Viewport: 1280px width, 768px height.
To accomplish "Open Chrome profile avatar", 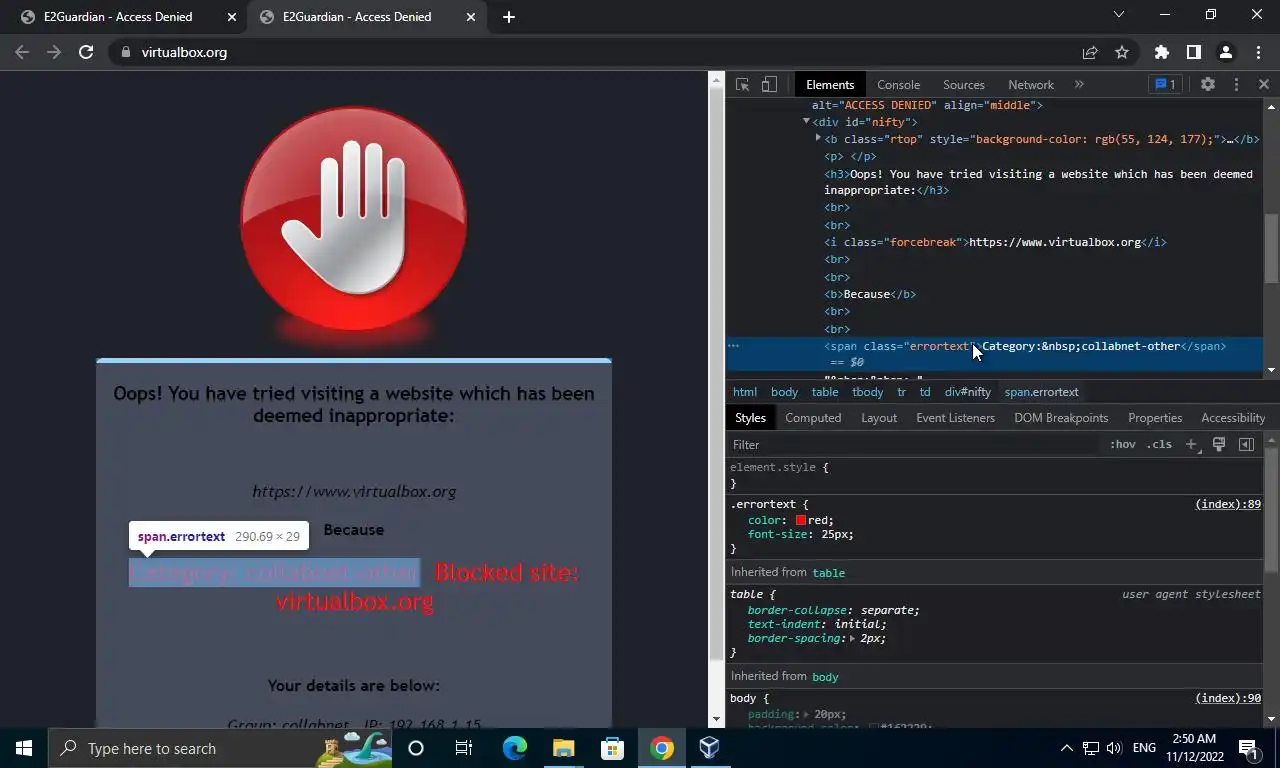I will [1225, 52].
